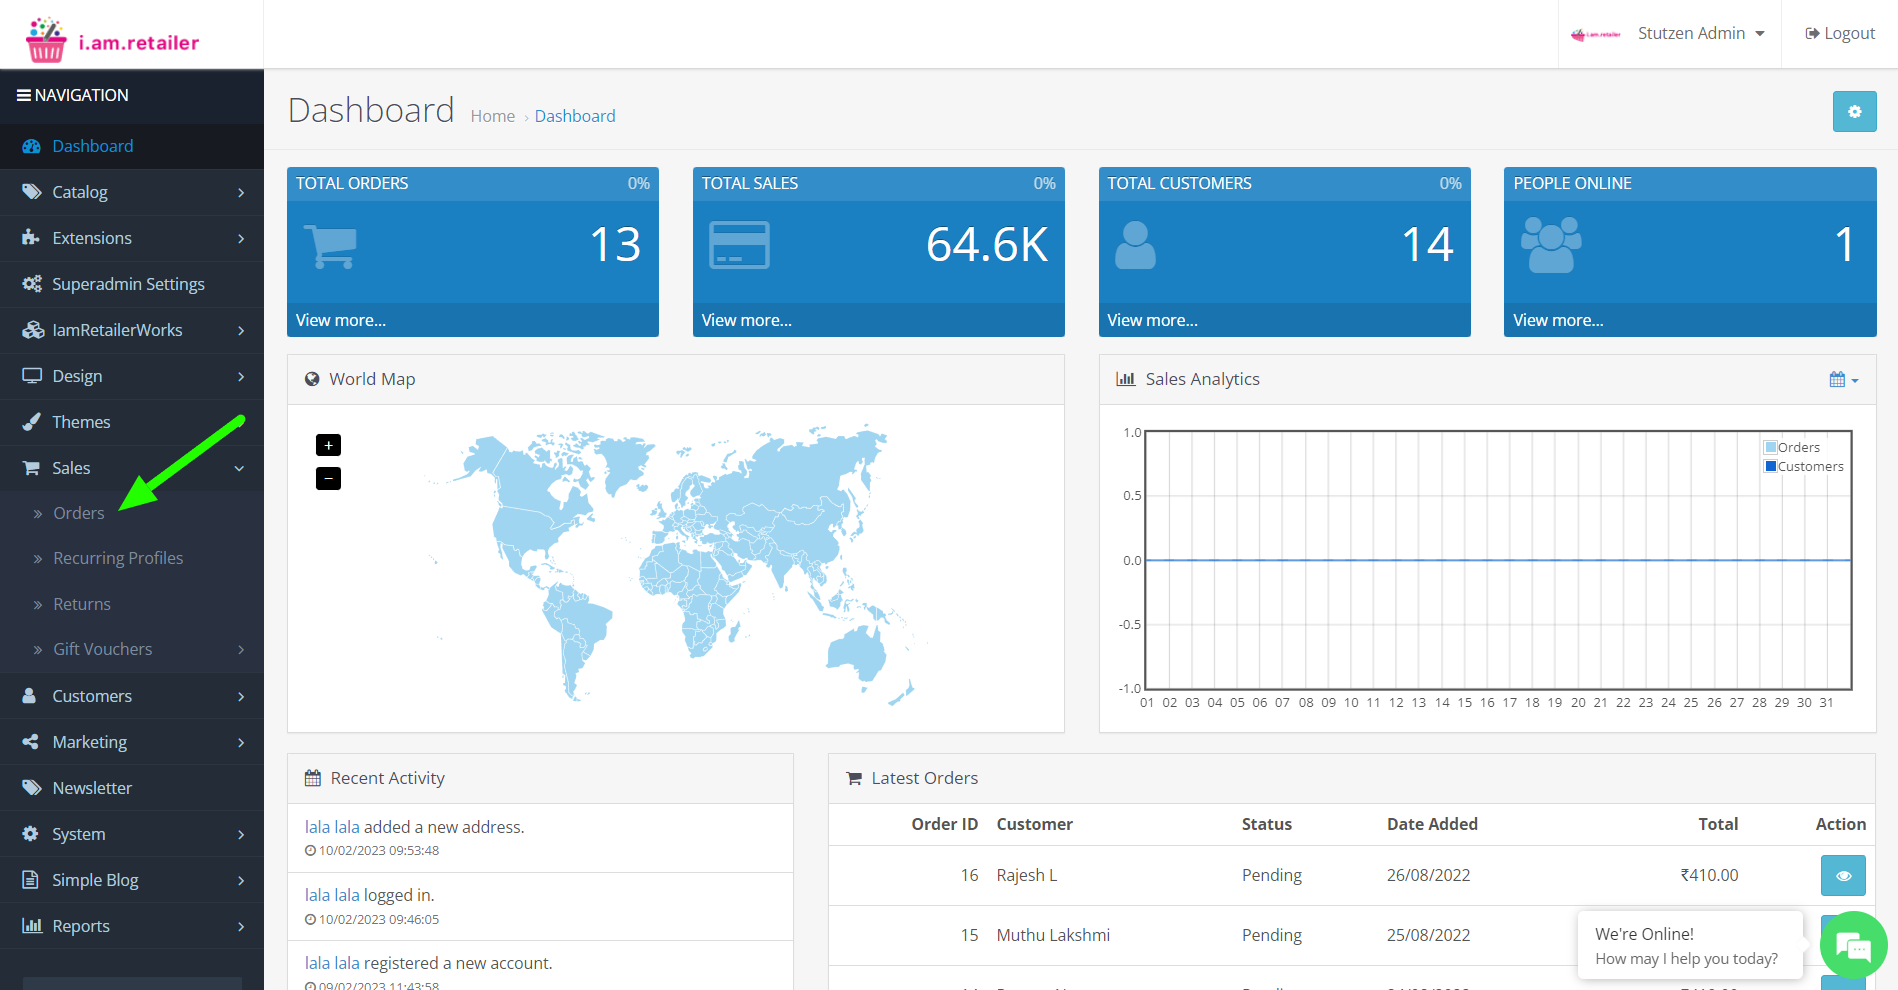The width and height of the screenshot is (1898, 990).
Task: Click the shopping cart icon in Total Orders
Action: point(330,246)
